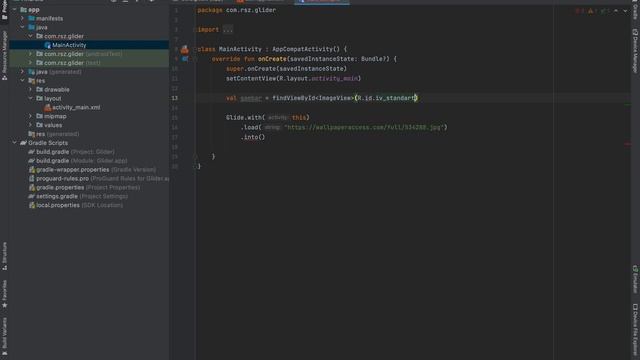Expand com.rsz.glider (androidTest) package
Viewport: 640px width, 360px height.
(x=31, y=54)
